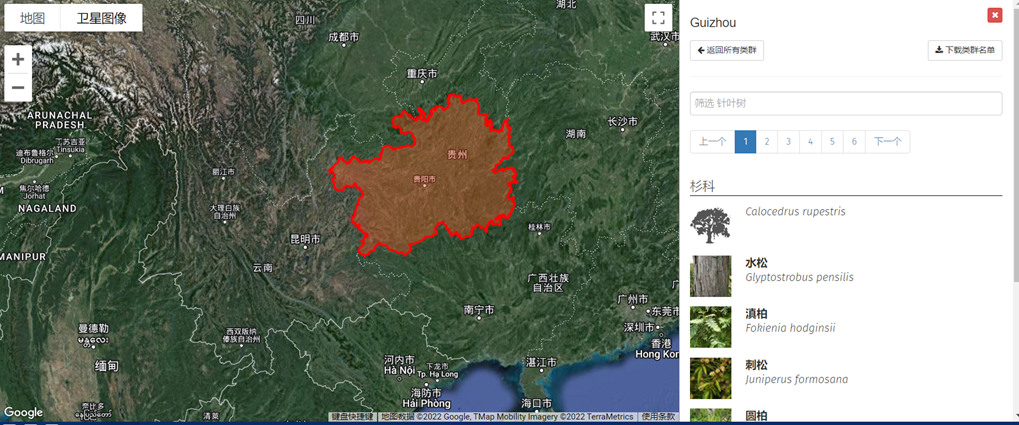
Task: Toggle fullscreen map view
Action: point(658,18)
